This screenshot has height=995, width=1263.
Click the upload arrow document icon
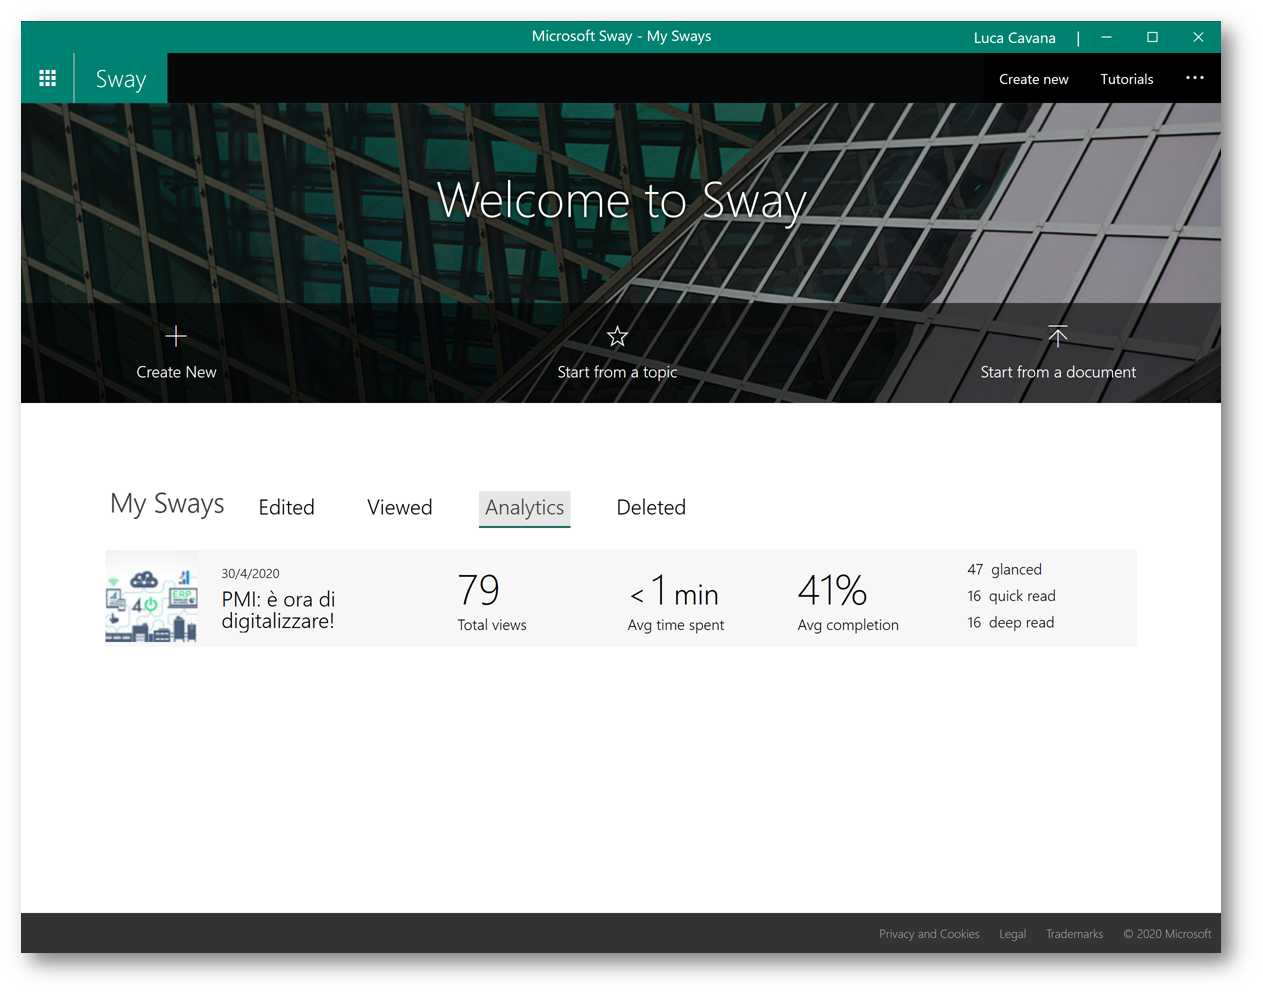1058,337
